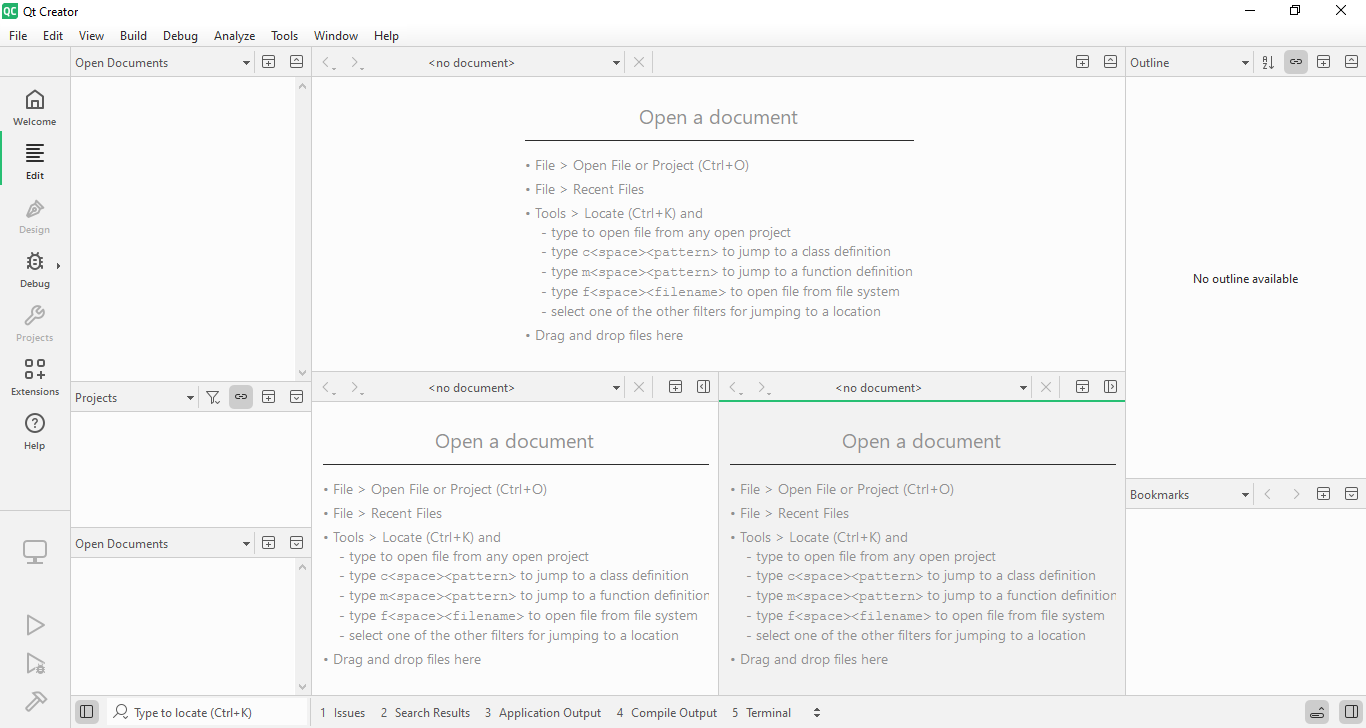Viewport: 1366px width, 728px height.
Task: Click the Build hammer icon
Action: [x=35, y=701]
